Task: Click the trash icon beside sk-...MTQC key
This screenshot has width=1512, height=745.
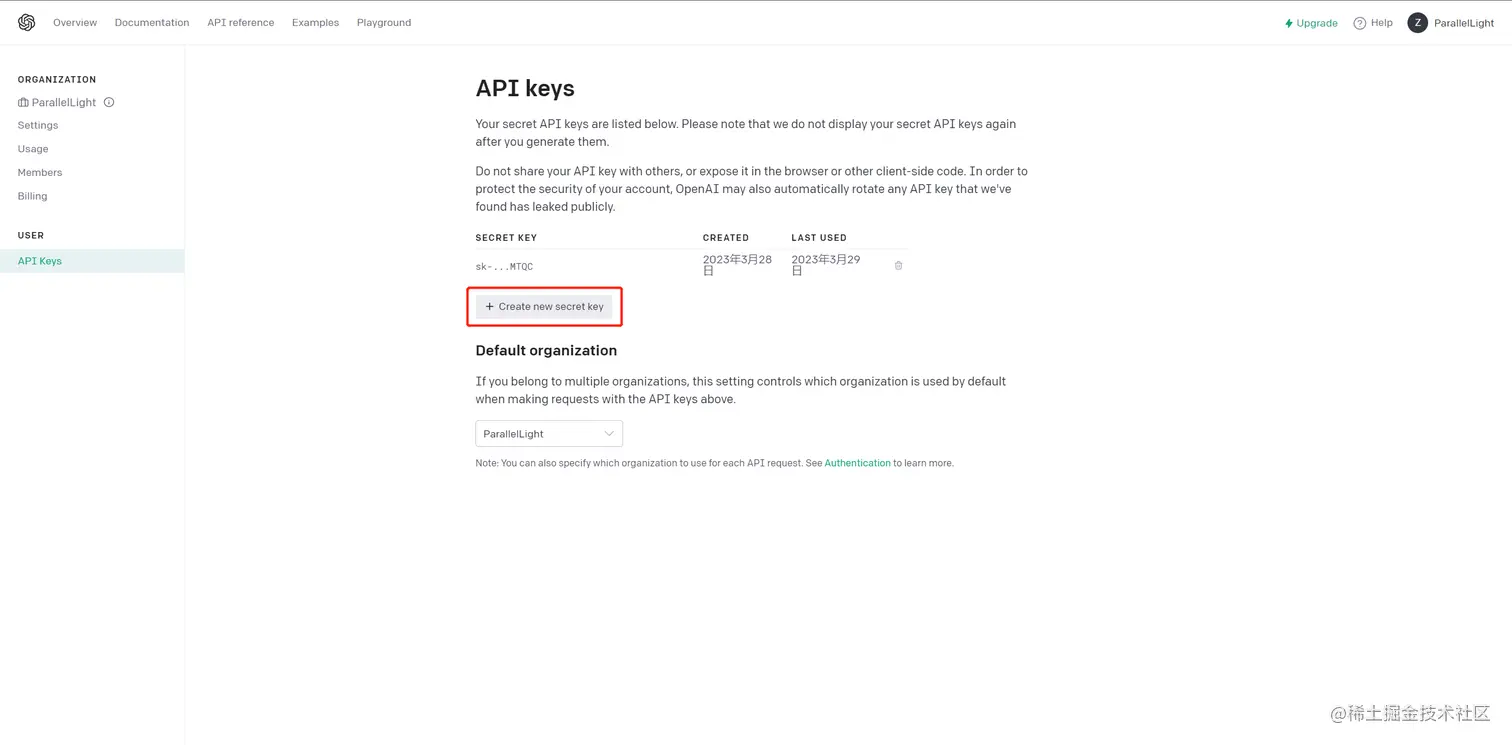Action: pos(898,266)
